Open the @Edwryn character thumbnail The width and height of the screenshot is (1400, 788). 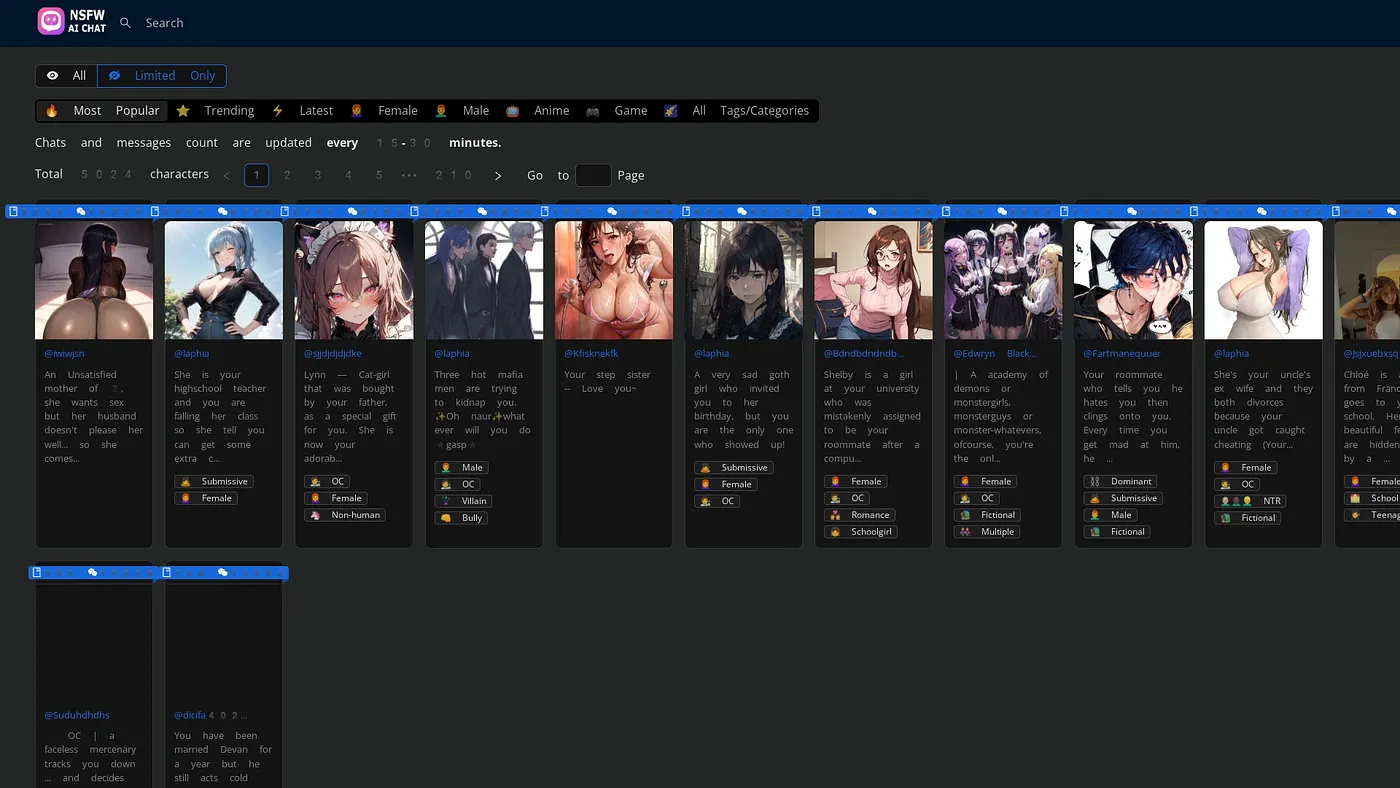(x=1003, y=280)
